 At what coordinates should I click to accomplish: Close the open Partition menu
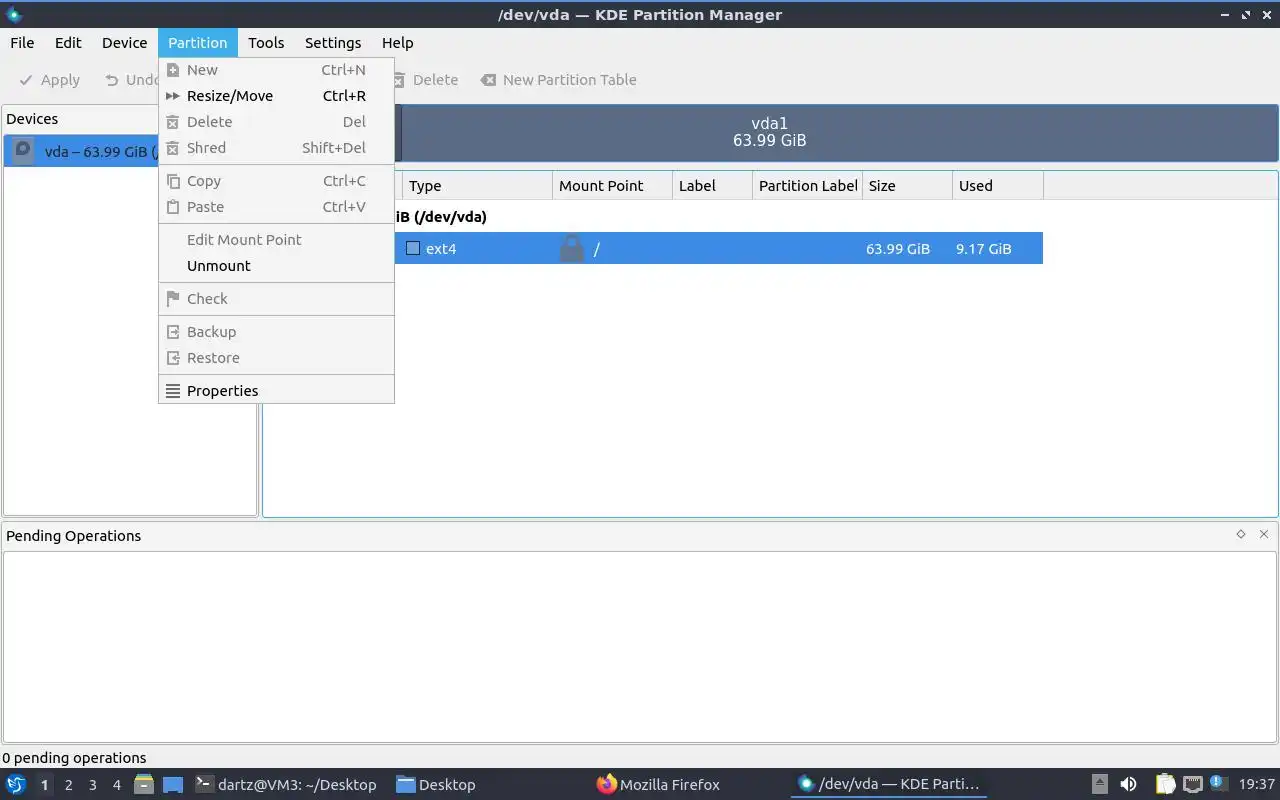pos(197,43)
